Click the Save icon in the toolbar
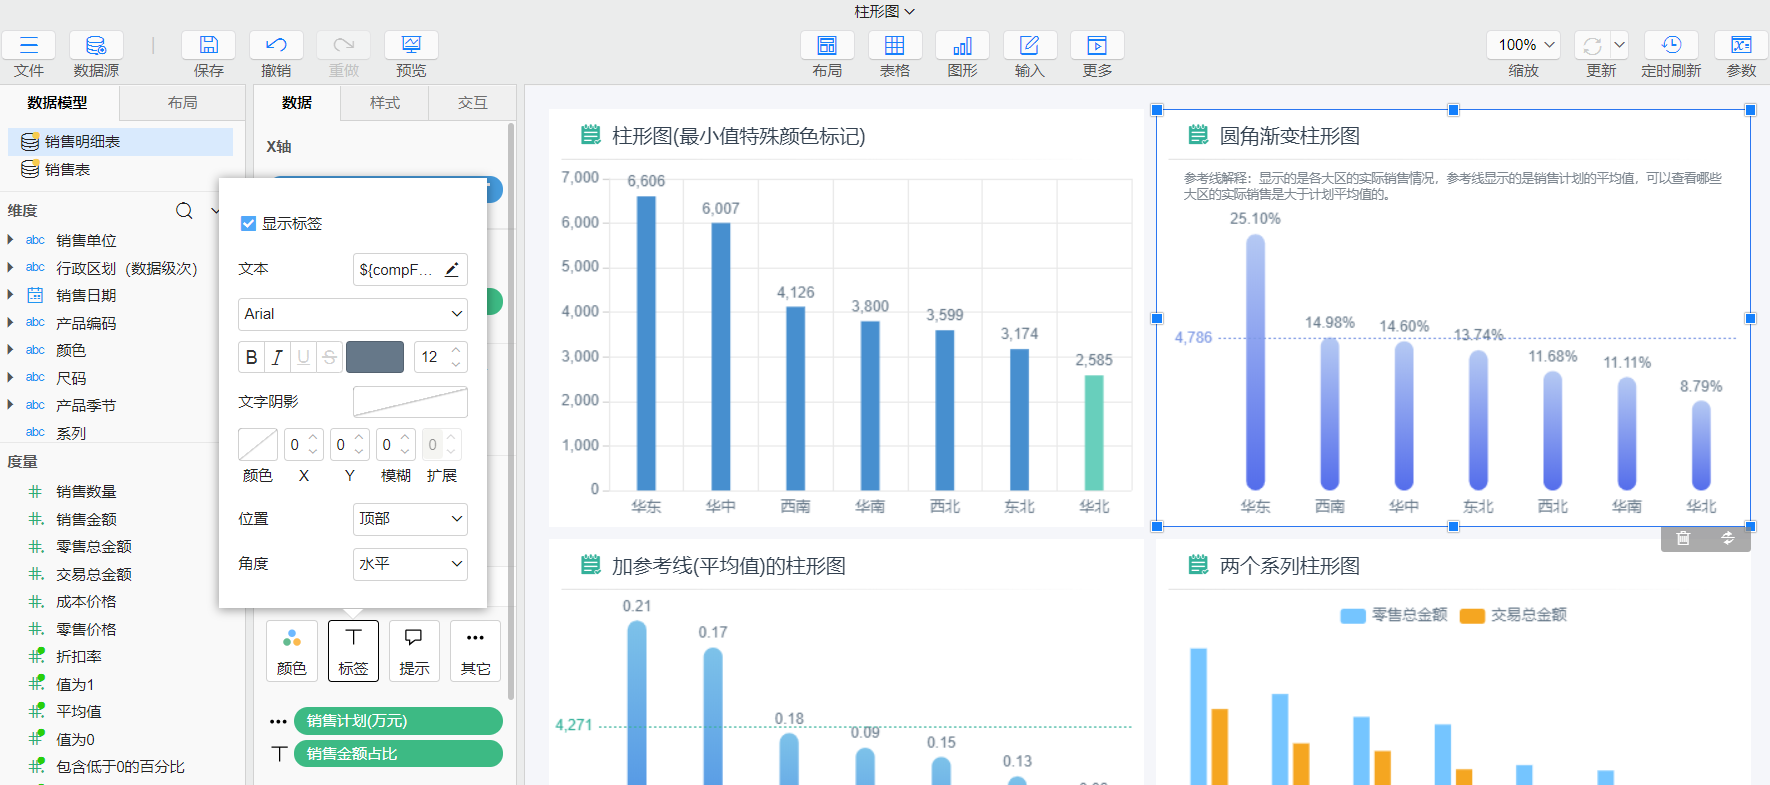The height and width of the screenshot is (785, 1770). 208,45
